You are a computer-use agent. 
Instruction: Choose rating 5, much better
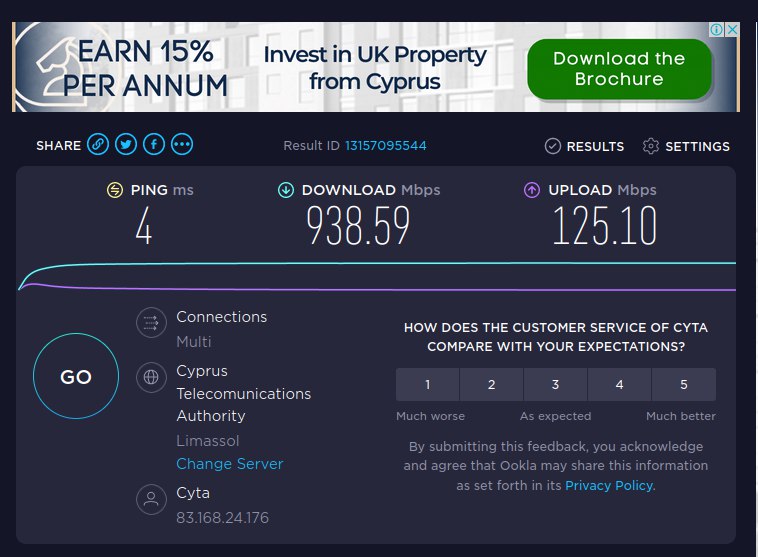(684, 384)
